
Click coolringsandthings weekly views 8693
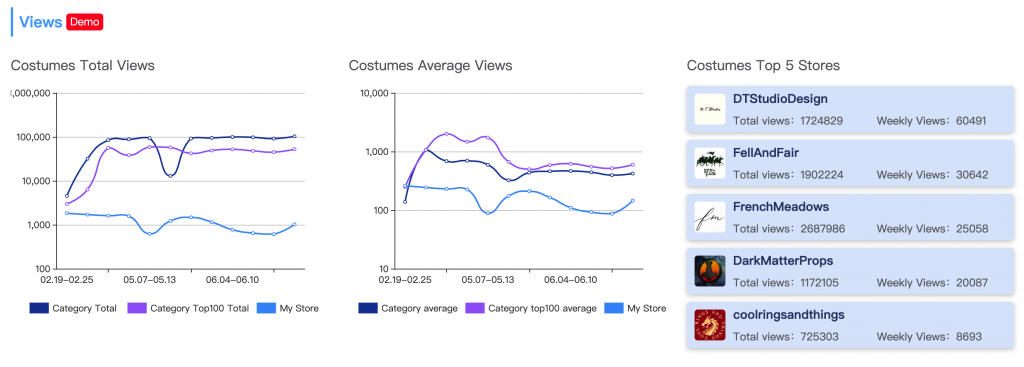click(x=929, y=338)
